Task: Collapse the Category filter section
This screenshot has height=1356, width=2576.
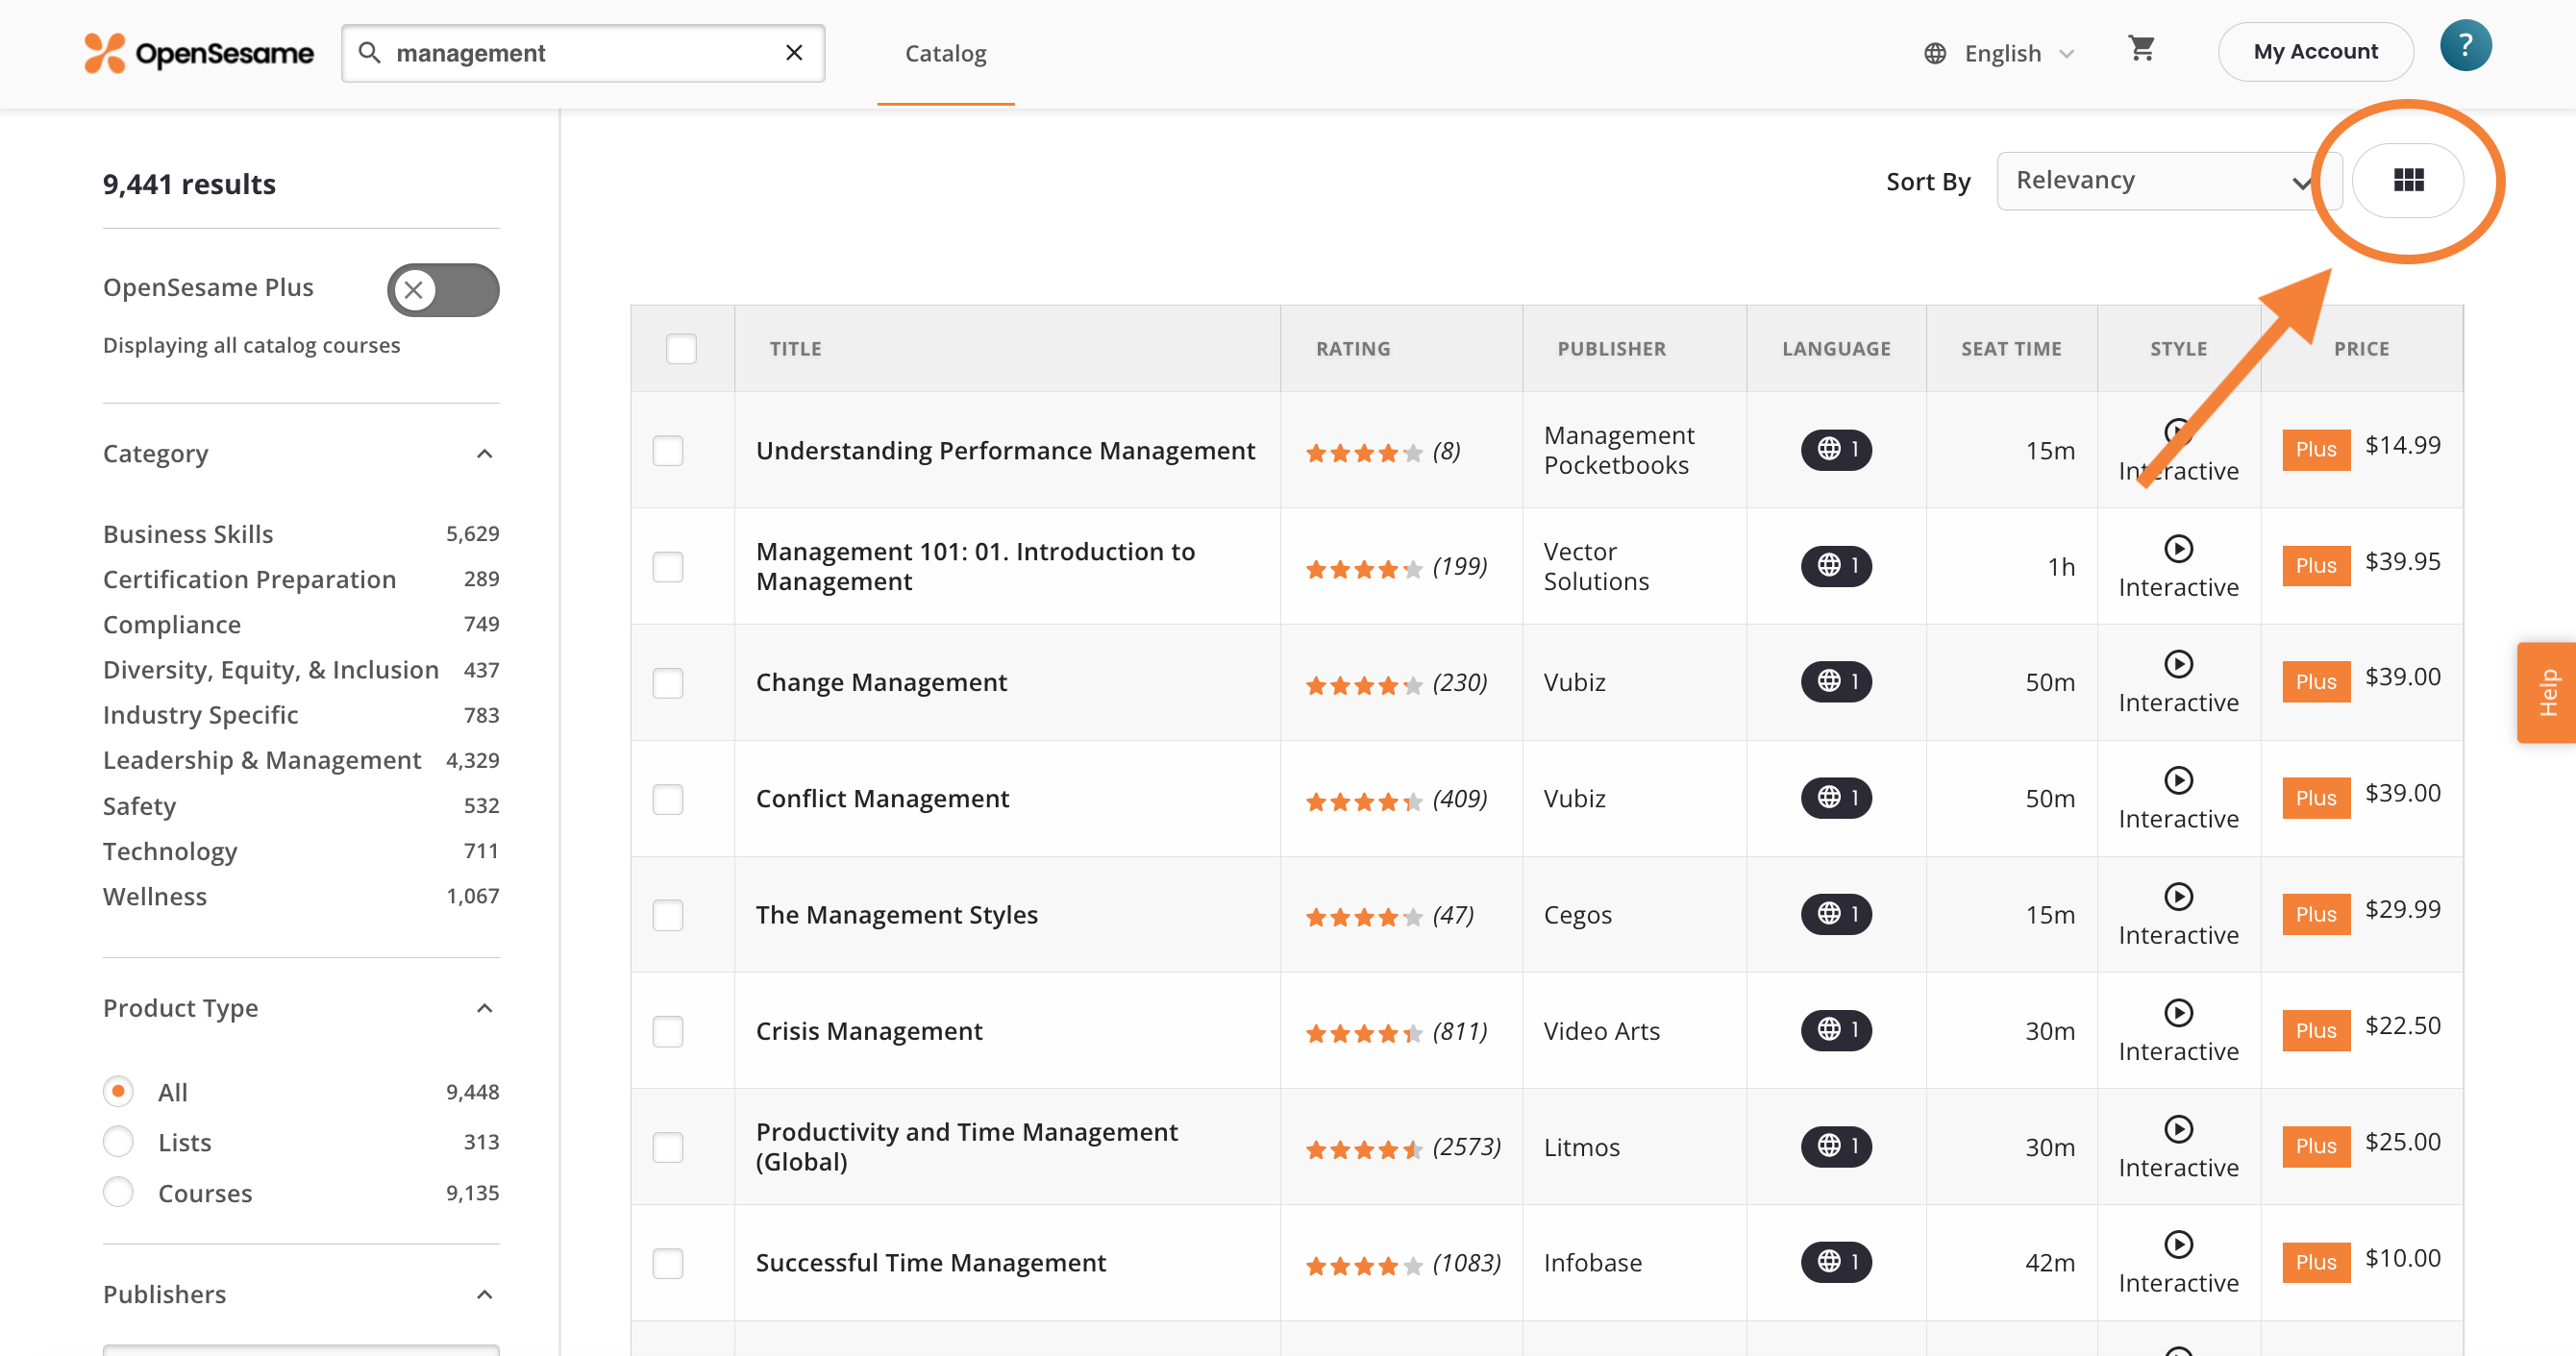Action: pyautogui.click(x=484, y=454)
